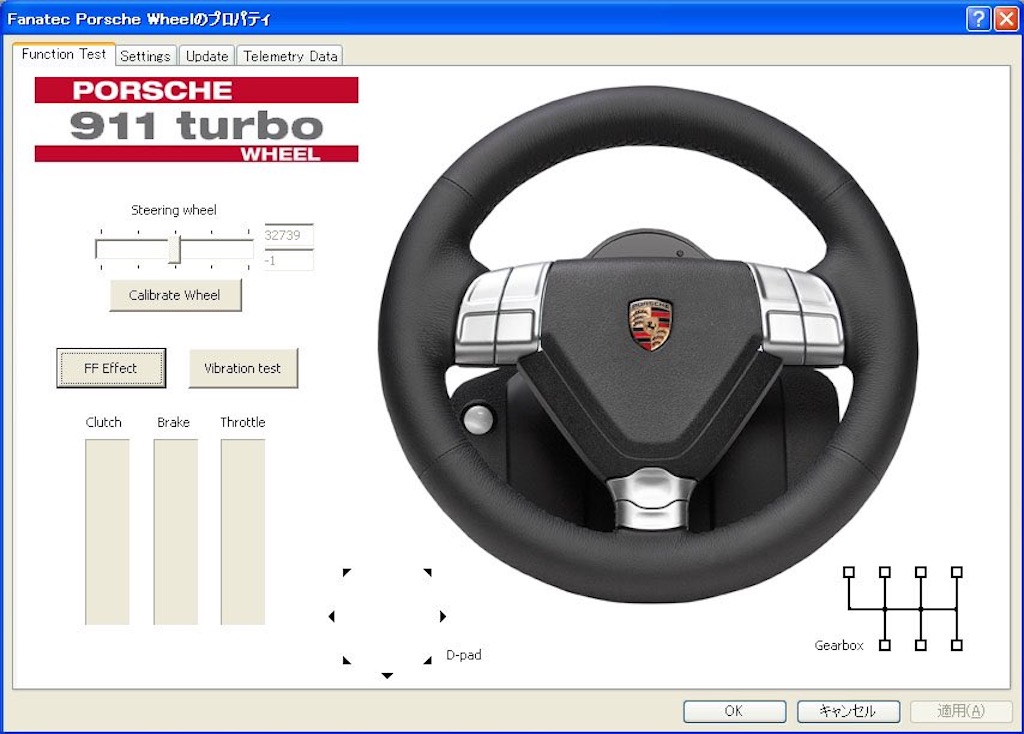Select the Function Test tab

(x=63, y=54)
